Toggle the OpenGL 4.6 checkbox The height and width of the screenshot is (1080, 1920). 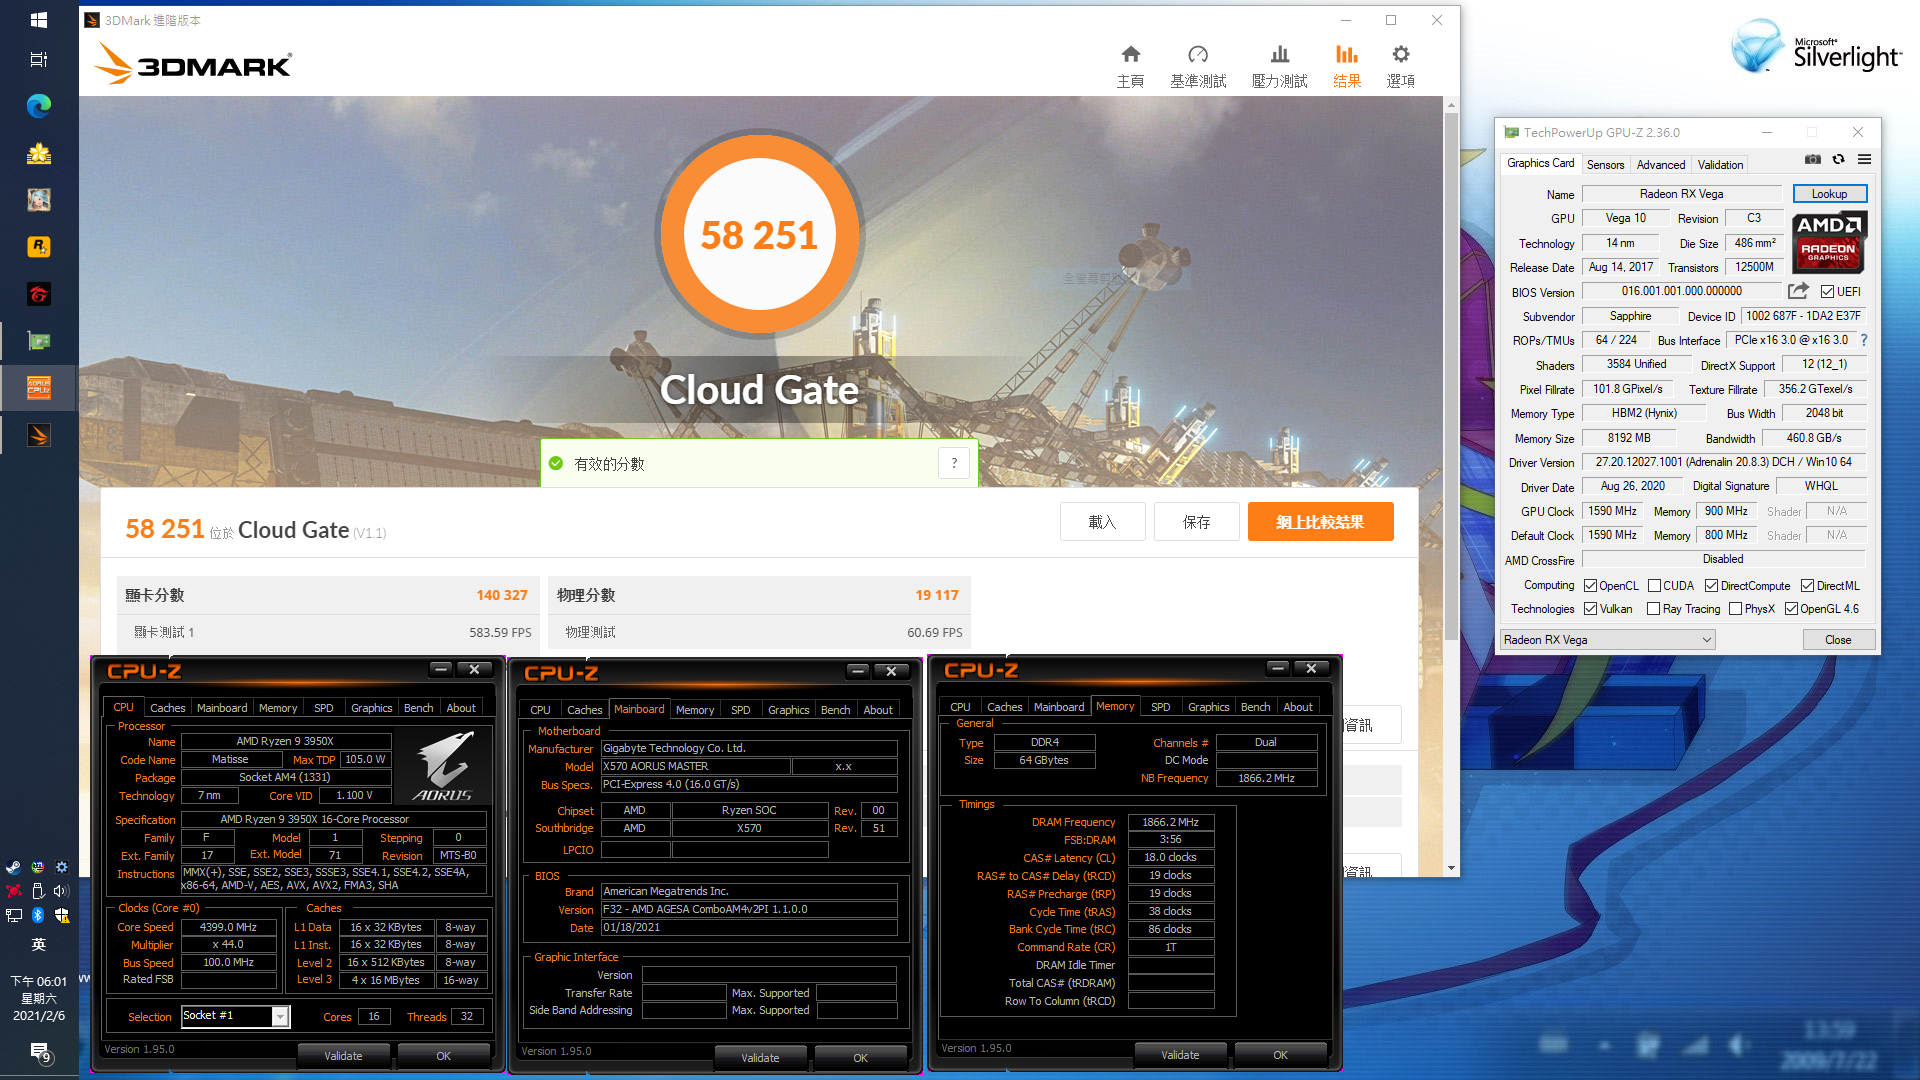tap(1791, 609)
